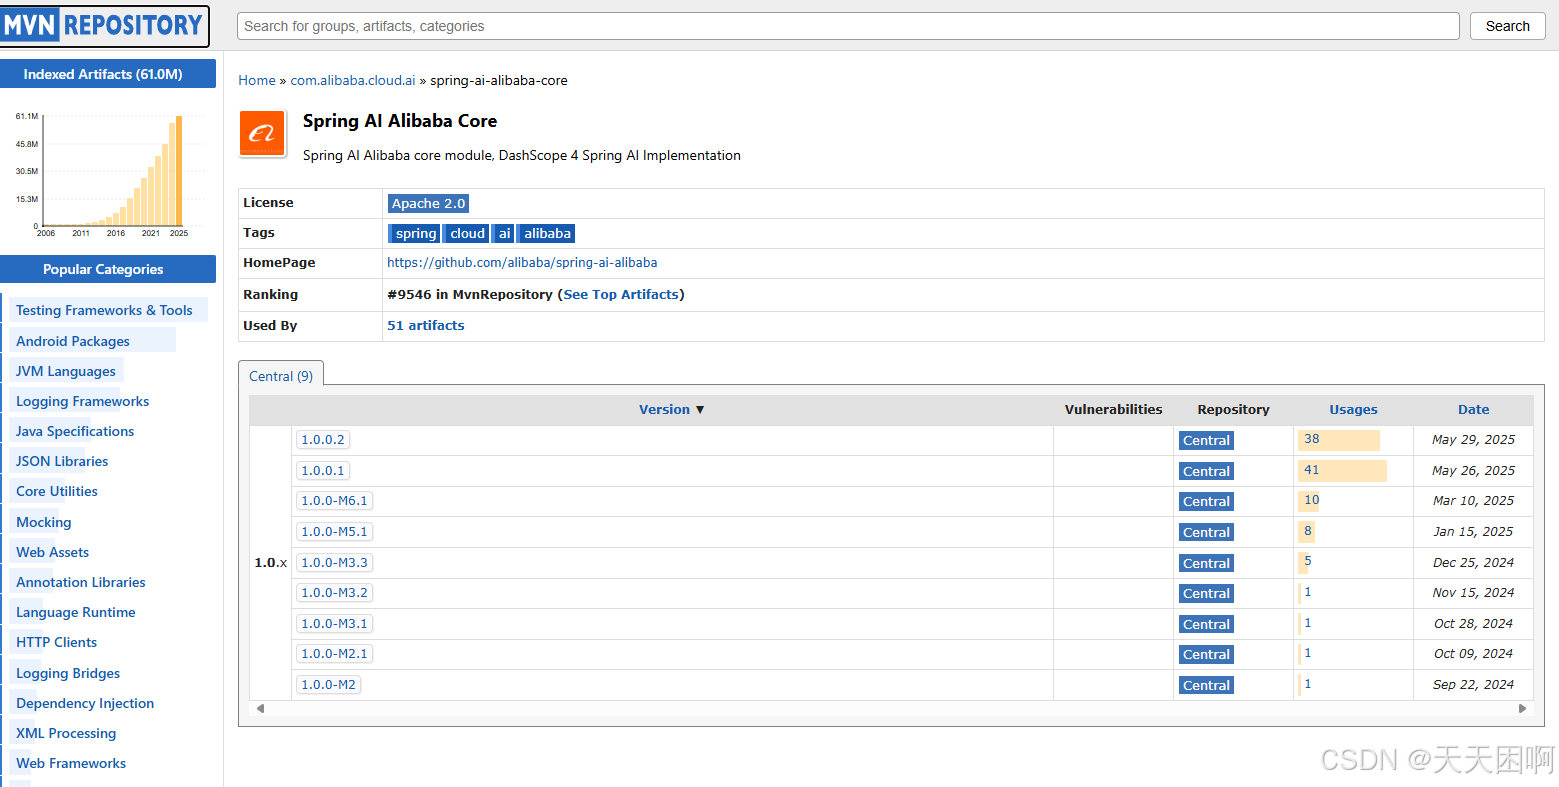Open the Home breadcrumb link
The image size is (1559, 787).
click(257, 81)
